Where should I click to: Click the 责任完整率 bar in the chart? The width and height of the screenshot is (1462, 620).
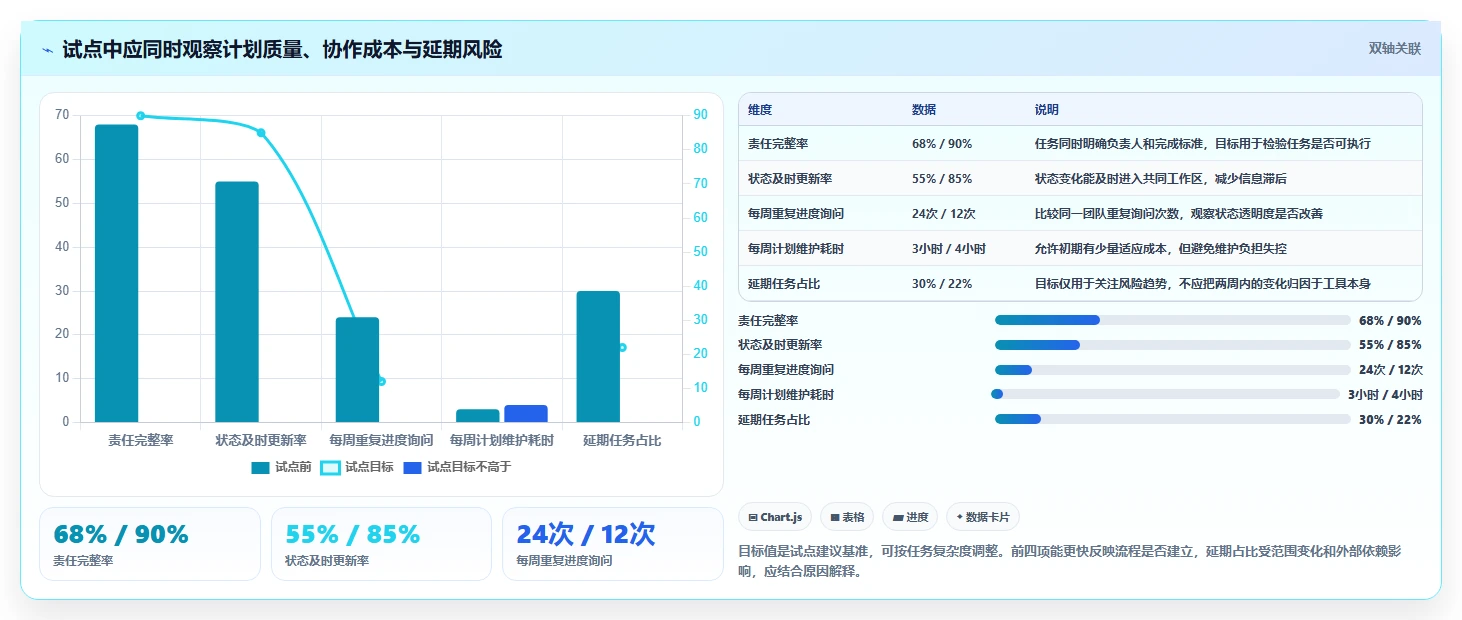(x=117, y=273)
